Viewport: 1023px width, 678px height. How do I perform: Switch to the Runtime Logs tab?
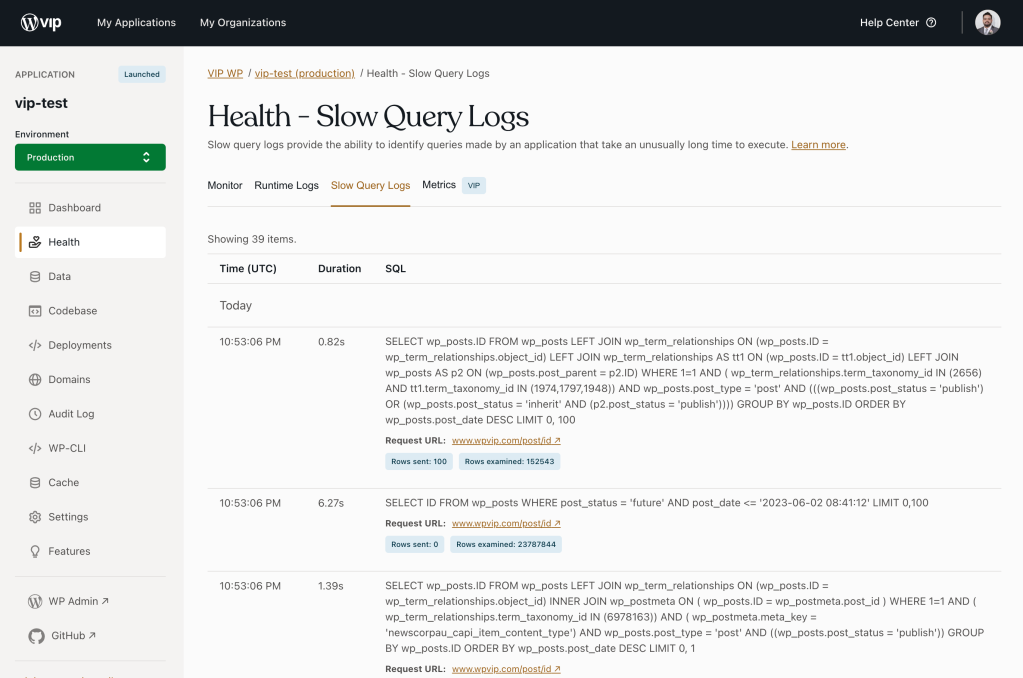click(x=286, y=185)
